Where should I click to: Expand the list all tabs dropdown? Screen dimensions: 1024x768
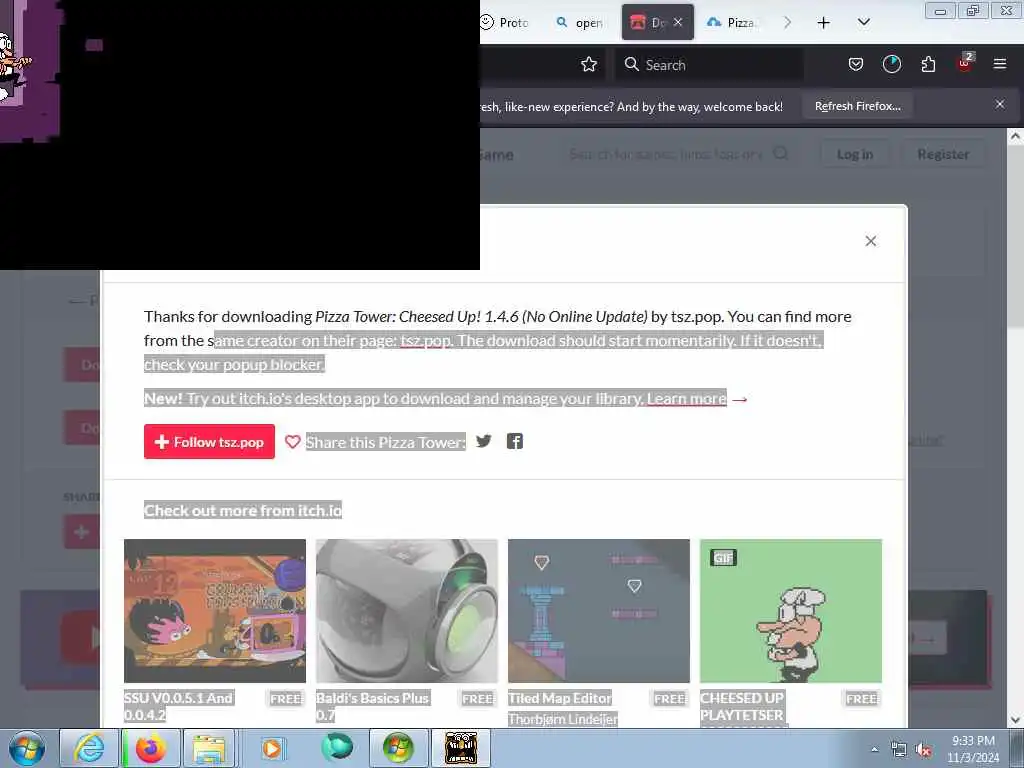click(863, 22)
